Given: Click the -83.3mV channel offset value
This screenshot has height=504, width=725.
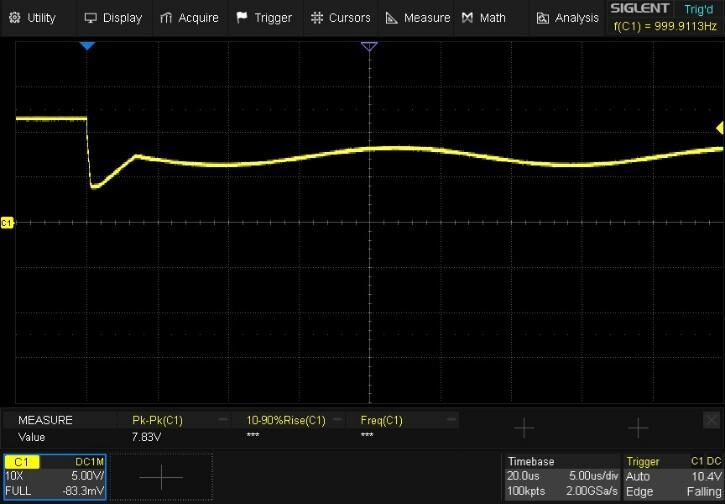Looking at the screenshot, I should [83, 491].
